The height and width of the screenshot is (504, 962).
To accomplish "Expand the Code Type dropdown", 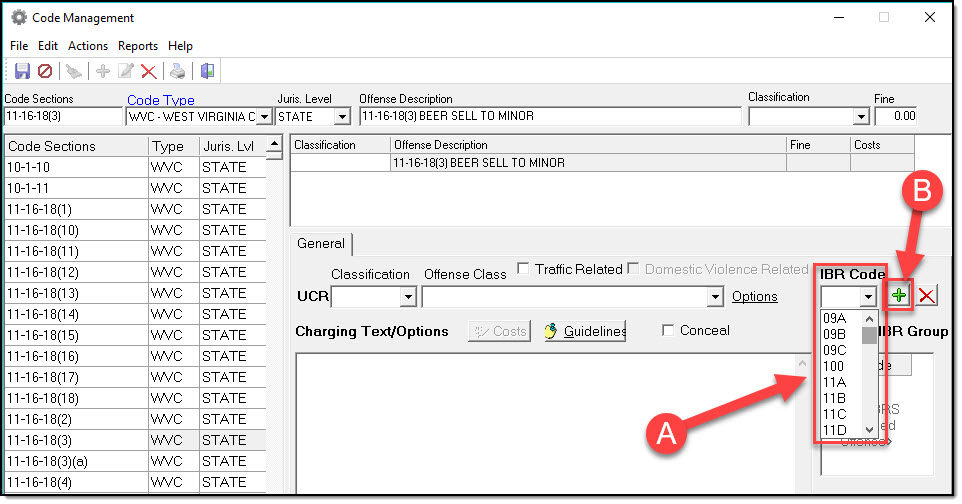I will click(264, 117).
